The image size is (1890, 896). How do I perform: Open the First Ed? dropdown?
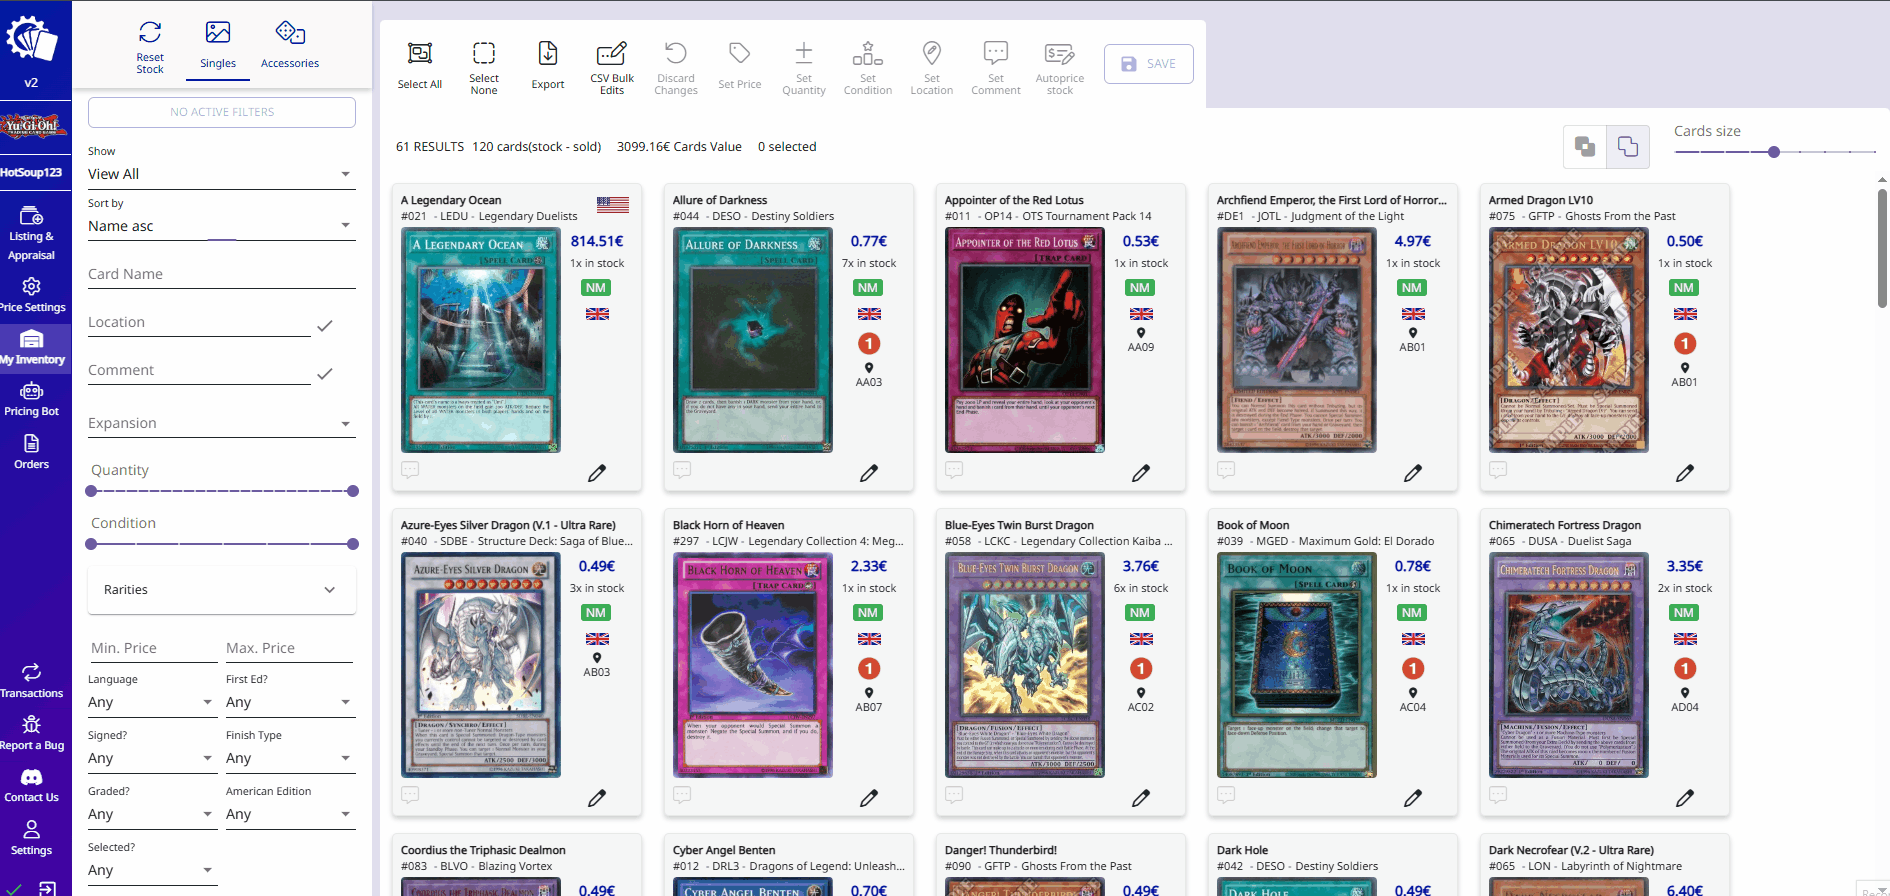coord(290,702)
